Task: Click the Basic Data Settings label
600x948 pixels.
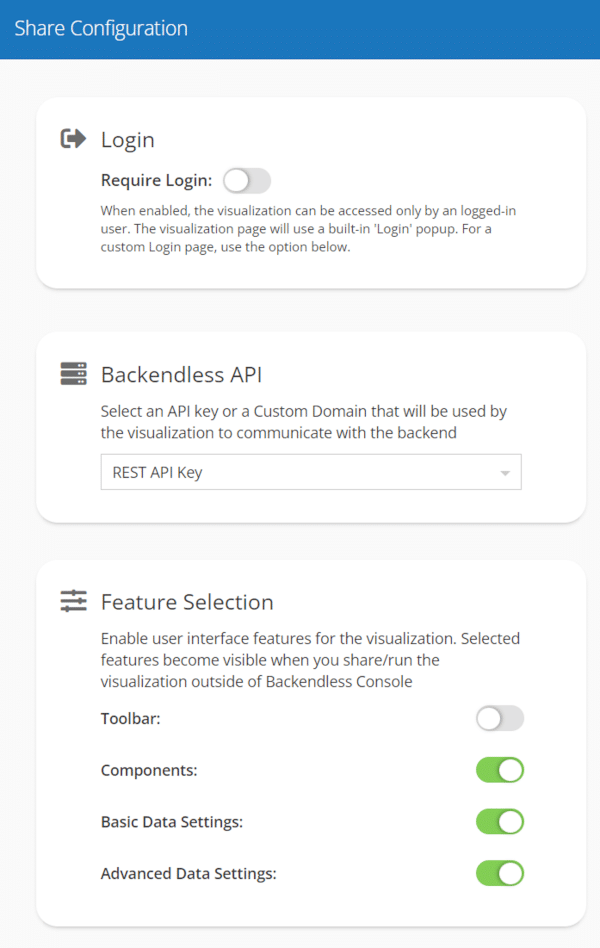Action: coord(172,822)
